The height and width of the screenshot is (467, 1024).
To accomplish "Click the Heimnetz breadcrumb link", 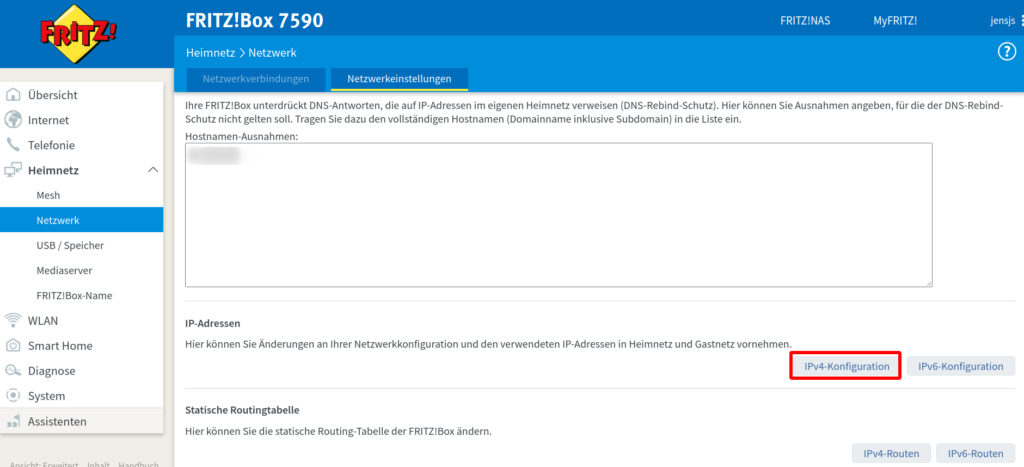I will [x=210, y=53].
